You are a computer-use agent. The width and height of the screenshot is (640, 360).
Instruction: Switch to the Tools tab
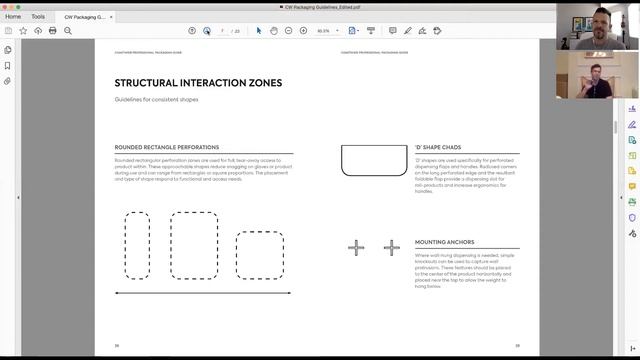(x=38, y=17)
